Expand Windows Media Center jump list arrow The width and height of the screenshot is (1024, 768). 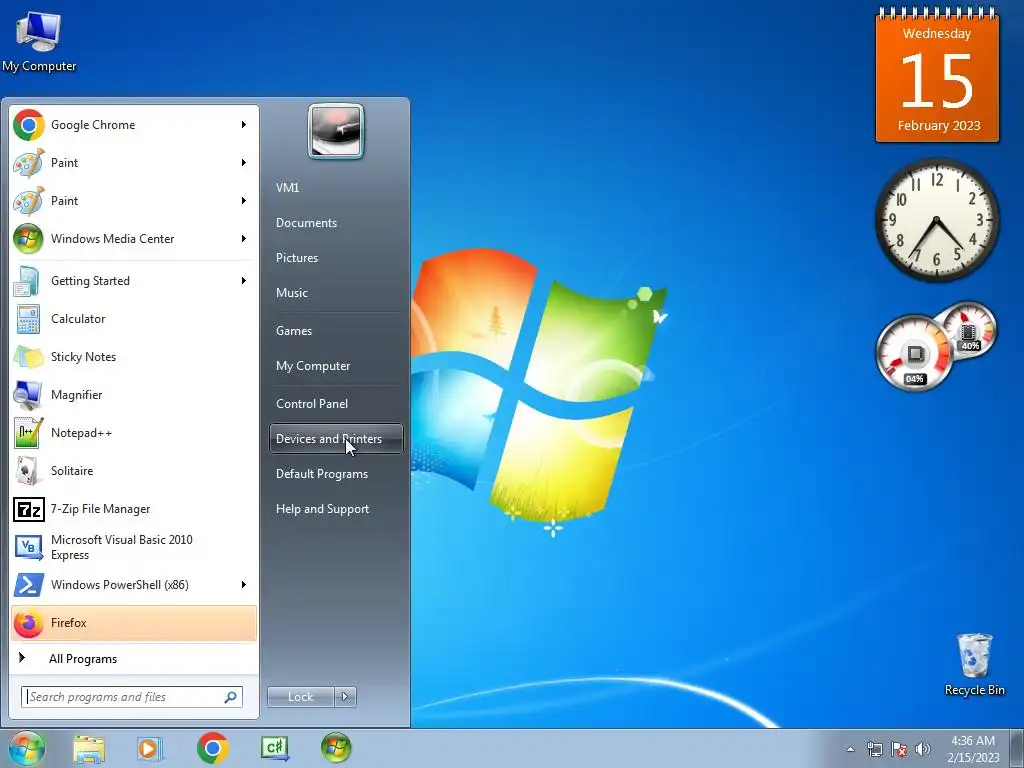tap(244, 238)
